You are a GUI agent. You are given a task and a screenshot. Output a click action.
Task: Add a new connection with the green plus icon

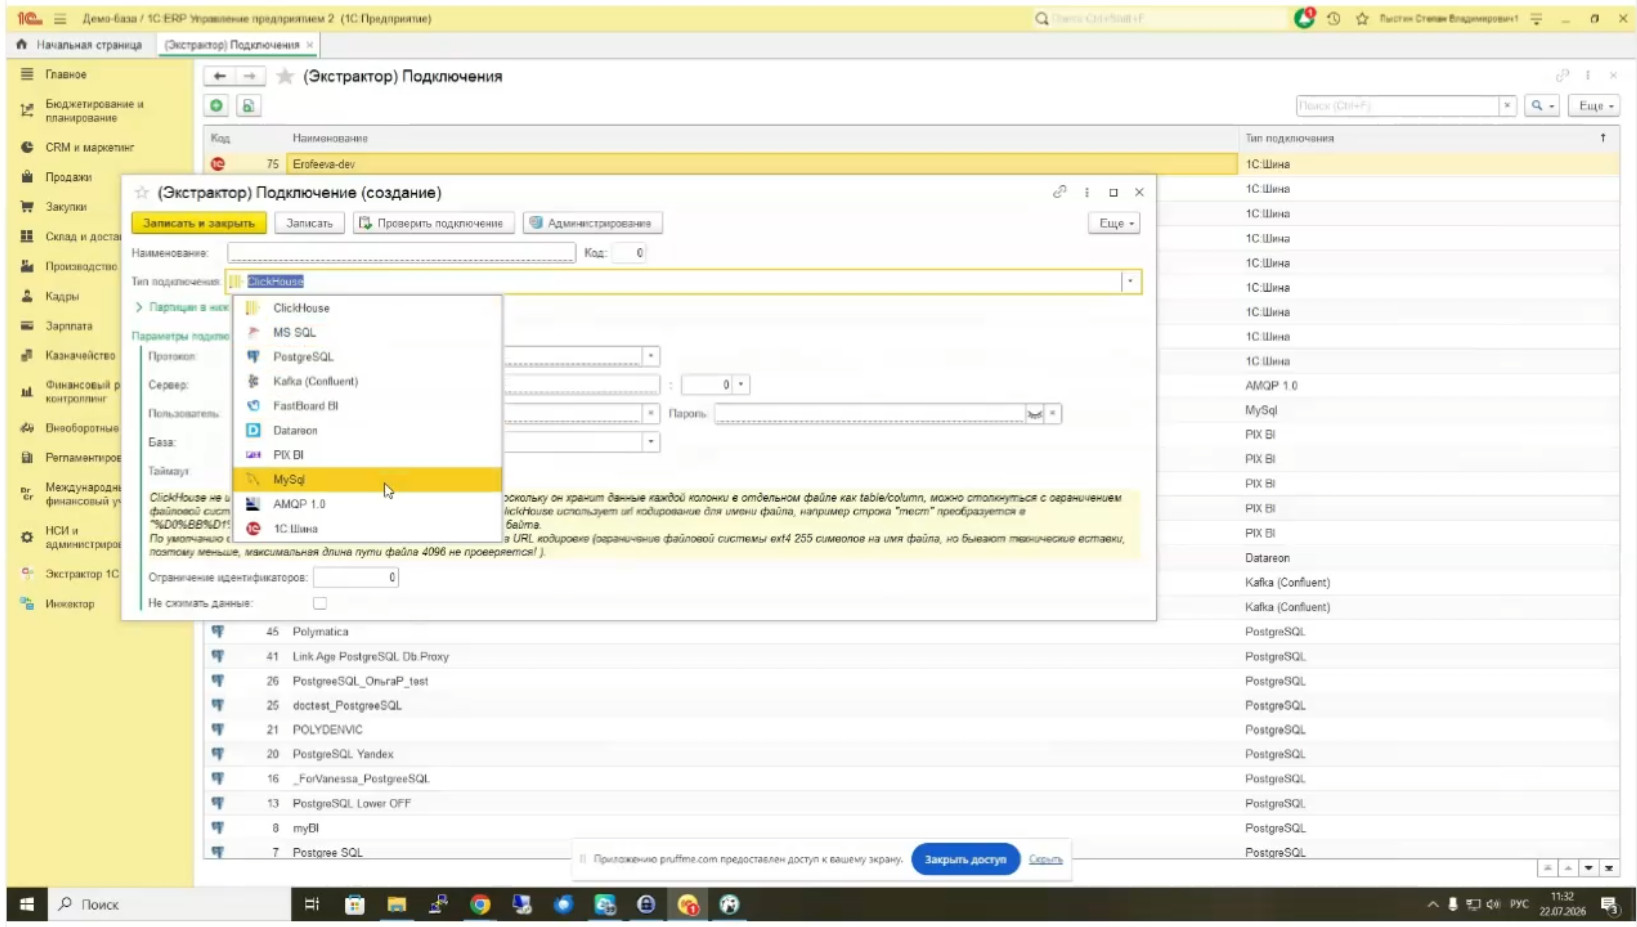pyautogui.click(x=216, y=105)
